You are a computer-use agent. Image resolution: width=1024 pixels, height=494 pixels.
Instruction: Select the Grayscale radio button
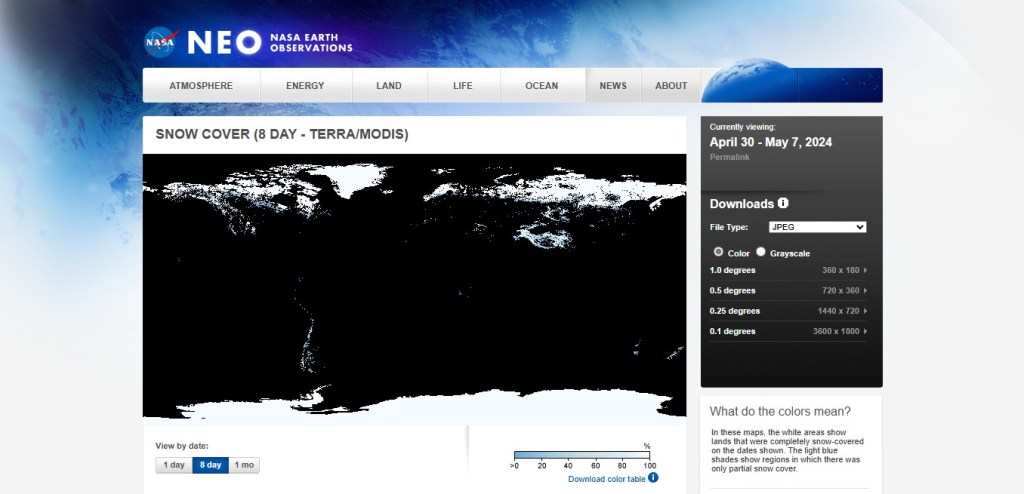(x=761, y=252)
